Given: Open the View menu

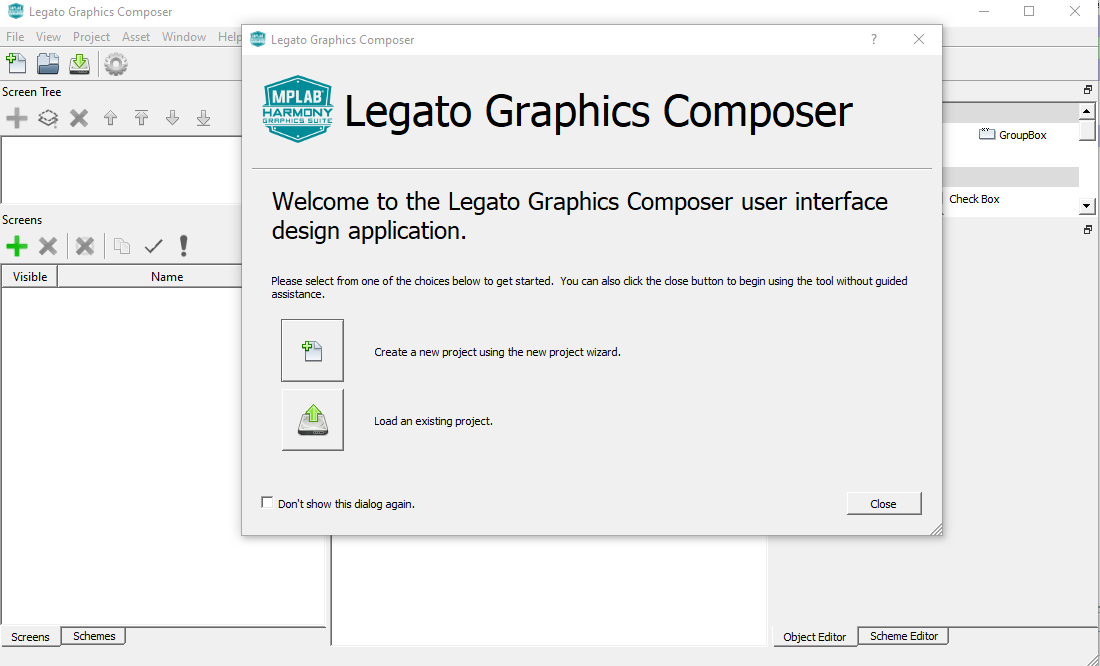Looking at the screenshot, I should (x=48, y=36).
